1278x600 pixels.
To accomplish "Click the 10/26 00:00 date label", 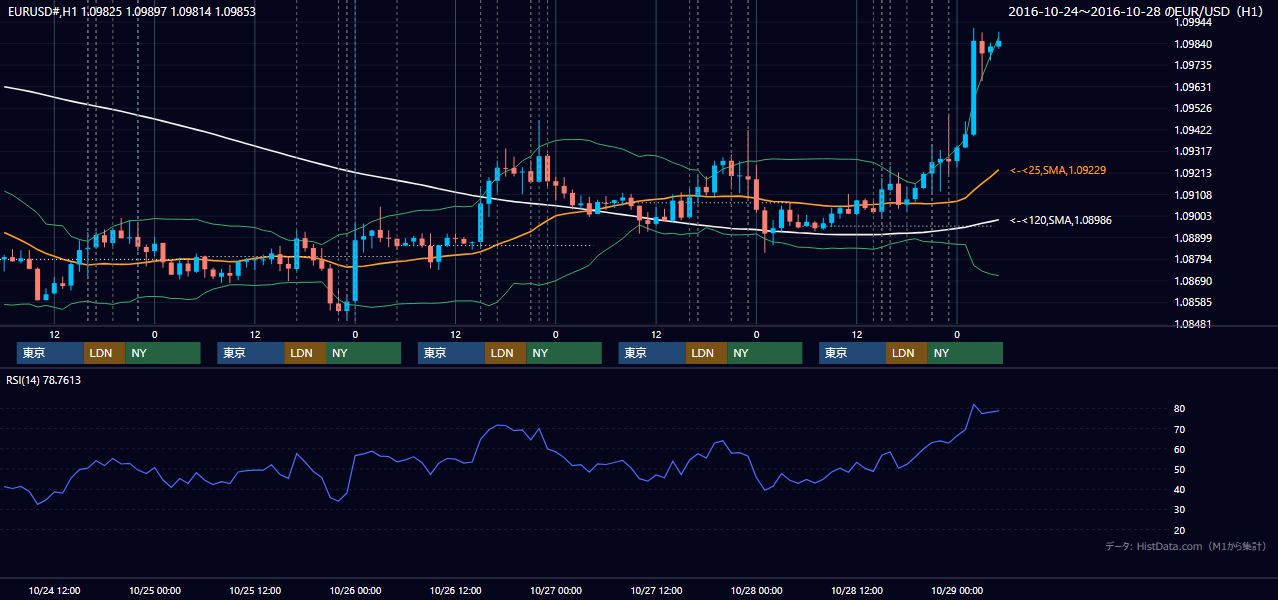I will pyautogui.click(x=355, y=590).
